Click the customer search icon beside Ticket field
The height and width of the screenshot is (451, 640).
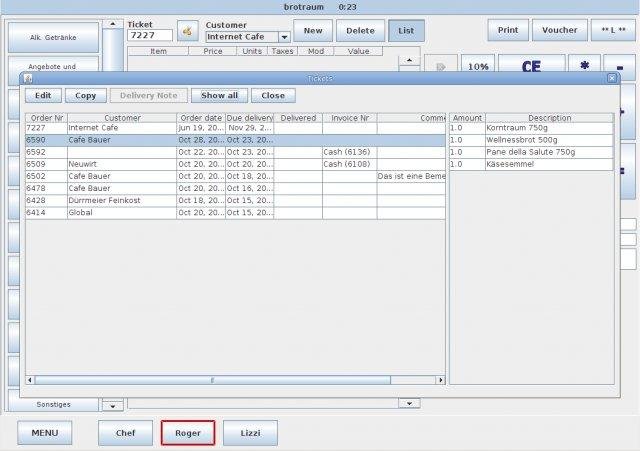(x=188, y=31)
